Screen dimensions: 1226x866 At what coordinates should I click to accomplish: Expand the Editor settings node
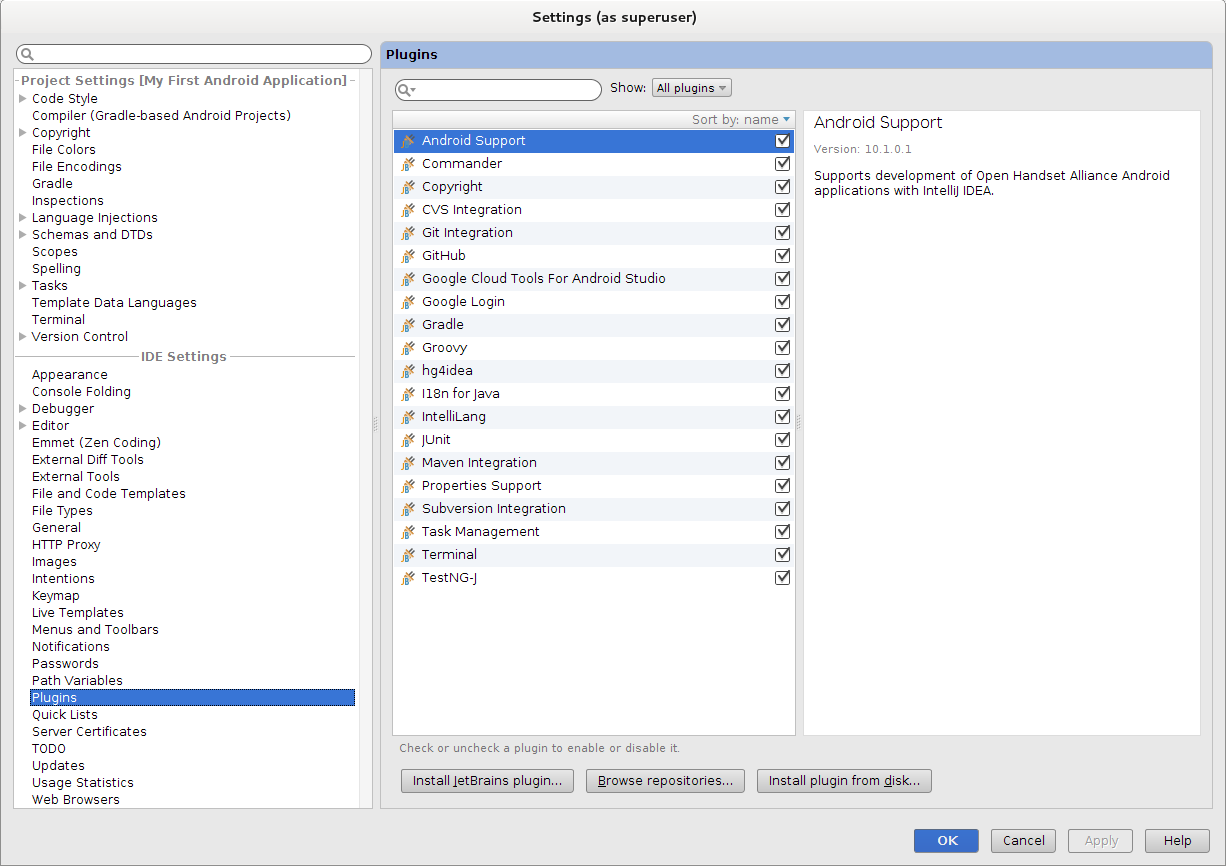point(23,426)
